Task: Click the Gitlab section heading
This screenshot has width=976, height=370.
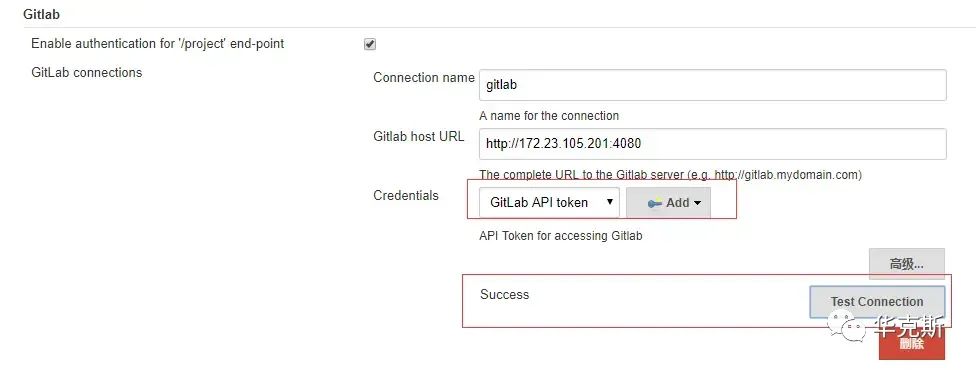Action: [41, 14]
